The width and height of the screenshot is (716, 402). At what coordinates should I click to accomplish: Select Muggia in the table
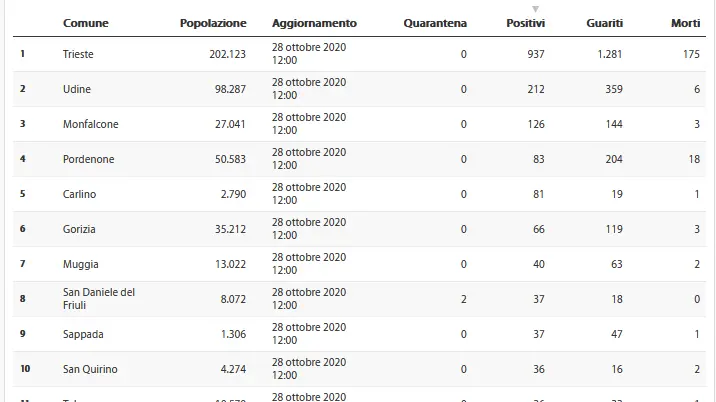pyautogui.click(x=80, y=264)
